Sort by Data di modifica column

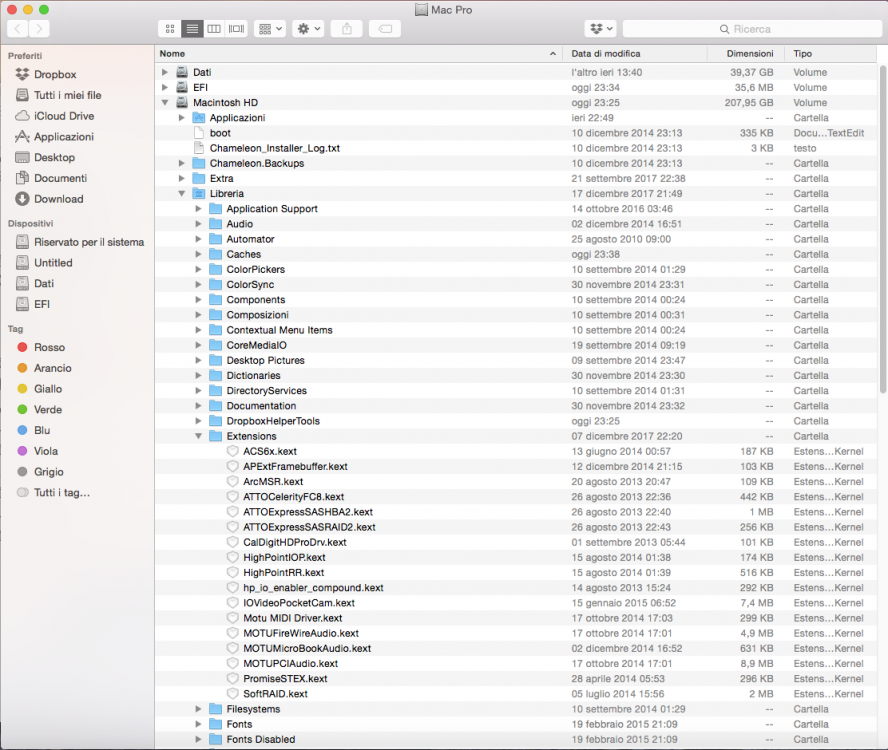click(635, 53)
